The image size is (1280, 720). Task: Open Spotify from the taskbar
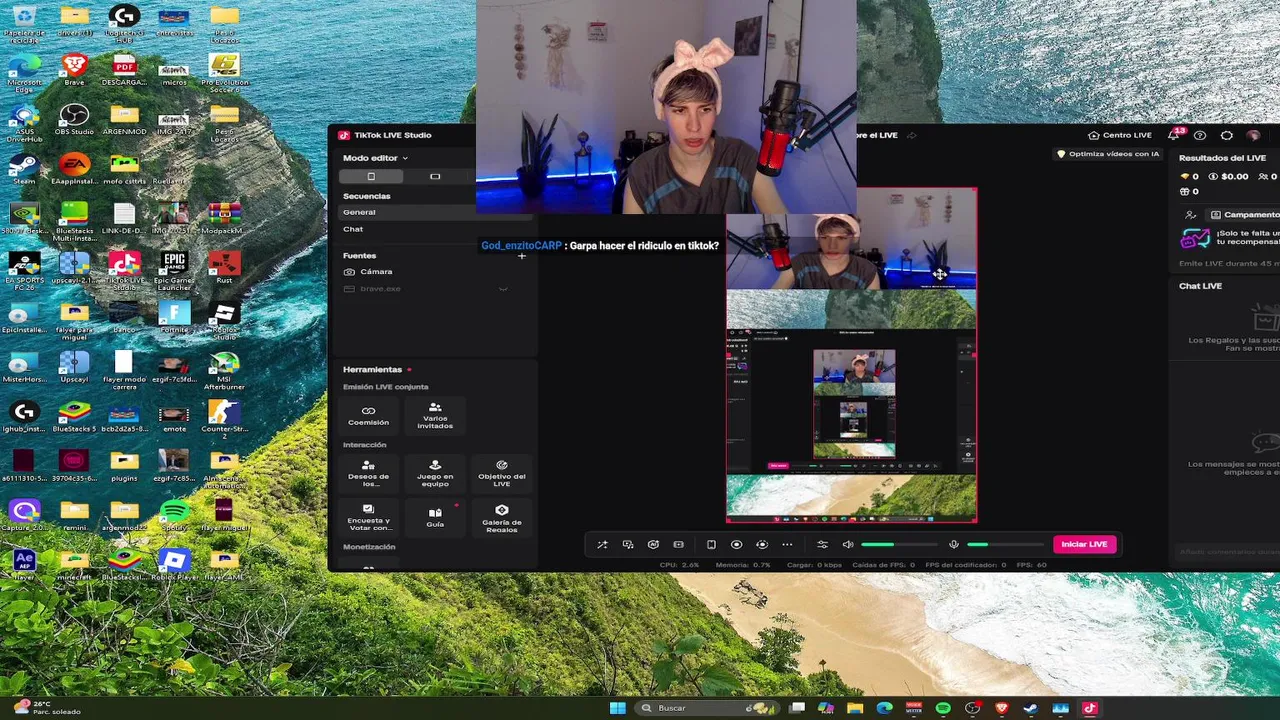943,708
